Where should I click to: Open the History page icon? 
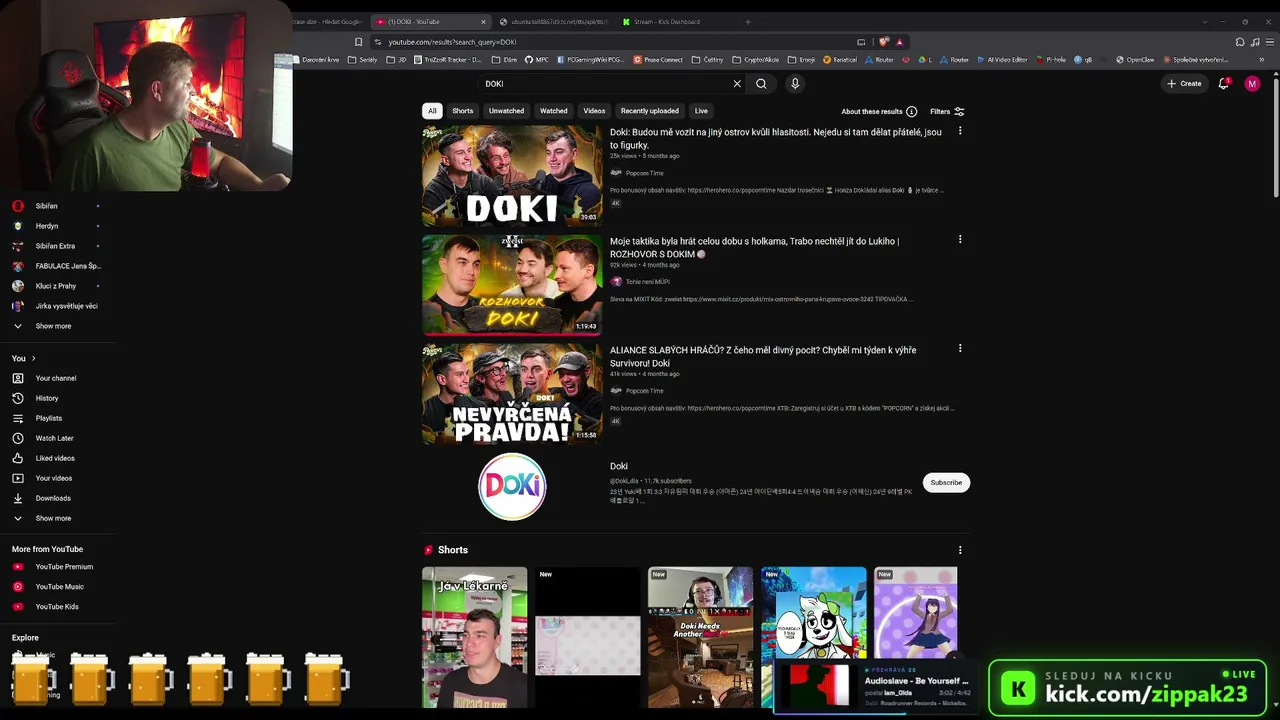click(18, 398)
